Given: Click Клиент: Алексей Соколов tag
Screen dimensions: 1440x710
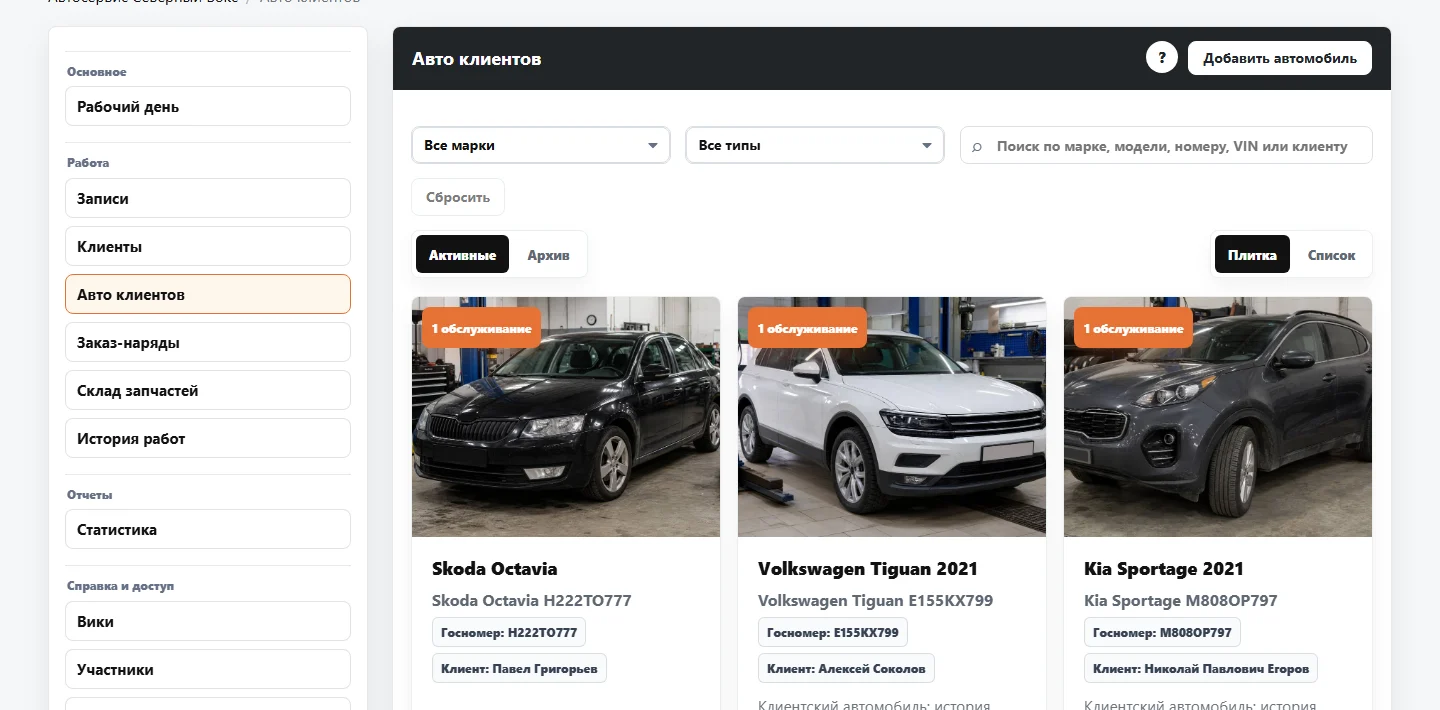Looking at the screenshot, I should 846,668.
